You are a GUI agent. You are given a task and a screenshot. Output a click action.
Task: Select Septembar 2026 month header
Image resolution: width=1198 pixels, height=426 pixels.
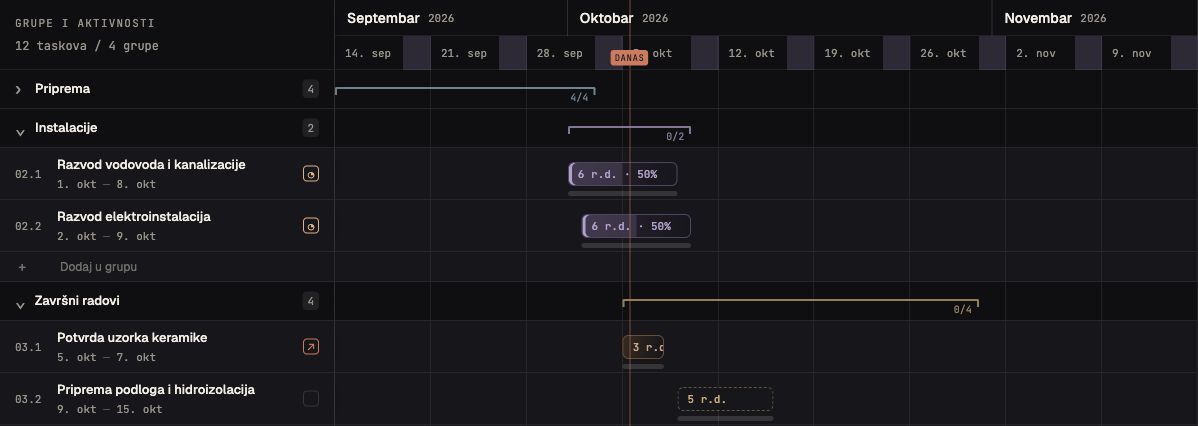(400, 18)
